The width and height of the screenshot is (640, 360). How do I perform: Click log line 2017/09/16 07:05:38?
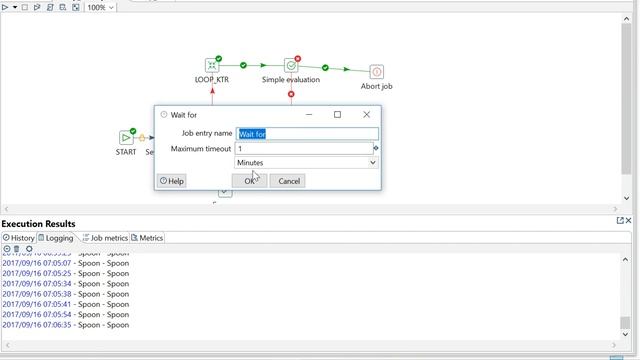coord(66,294)
